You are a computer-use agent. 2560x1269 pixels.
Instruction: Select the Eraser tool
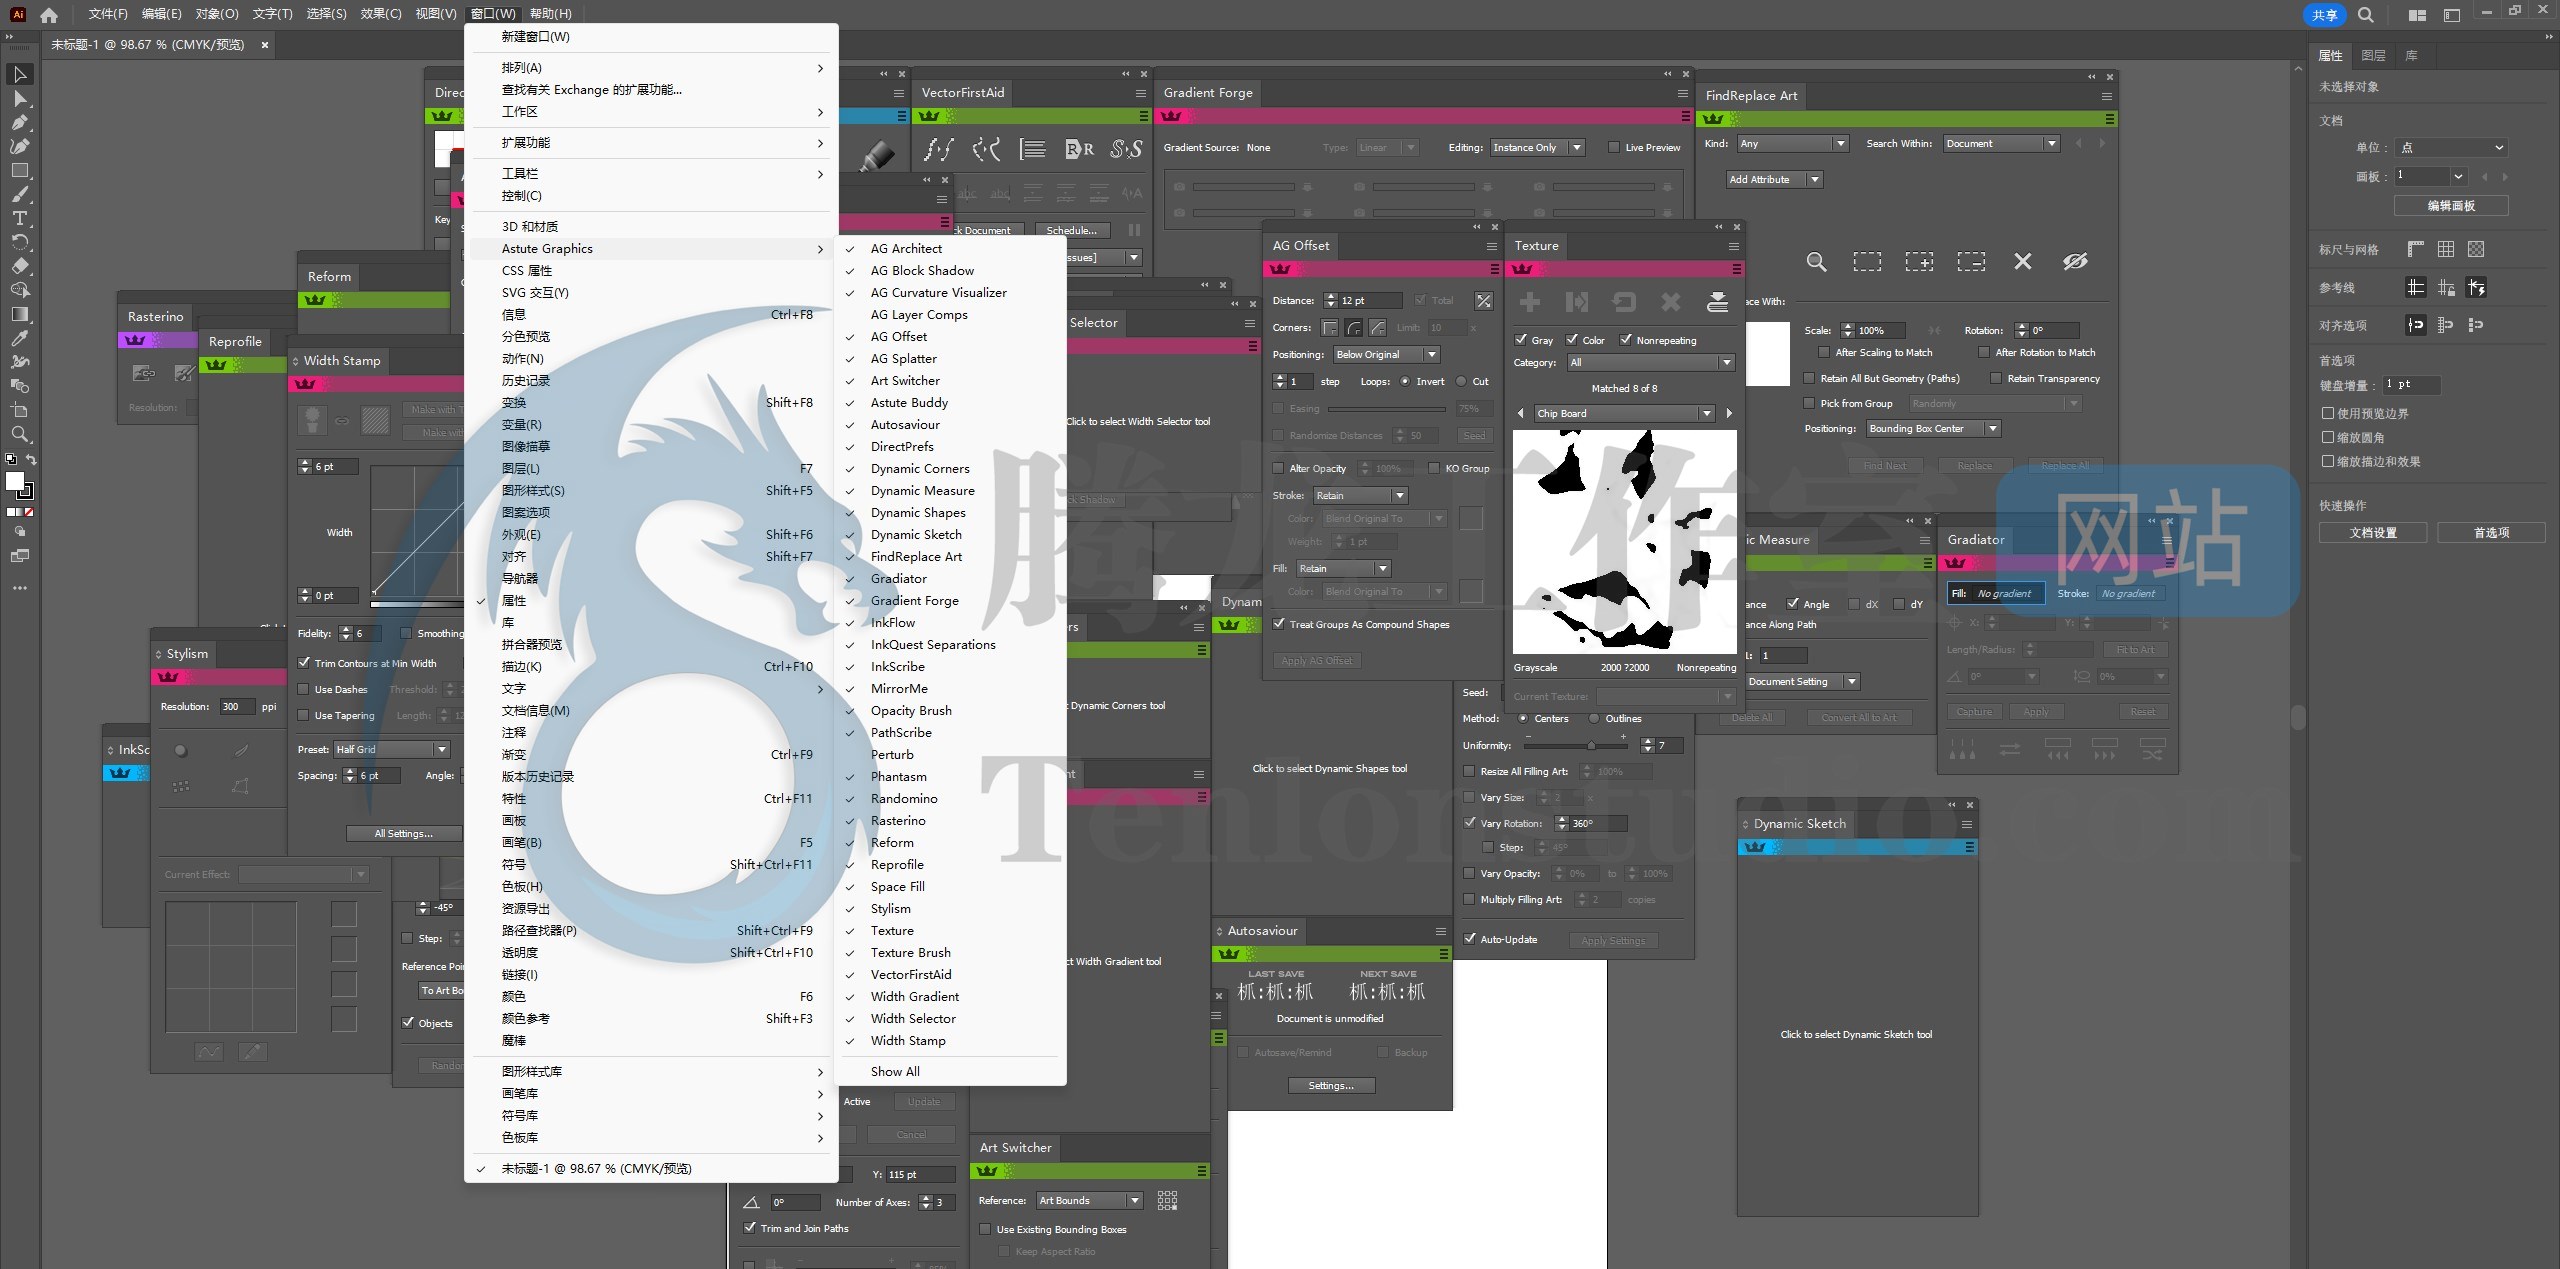pyautogui.click(x=19, y=267)
